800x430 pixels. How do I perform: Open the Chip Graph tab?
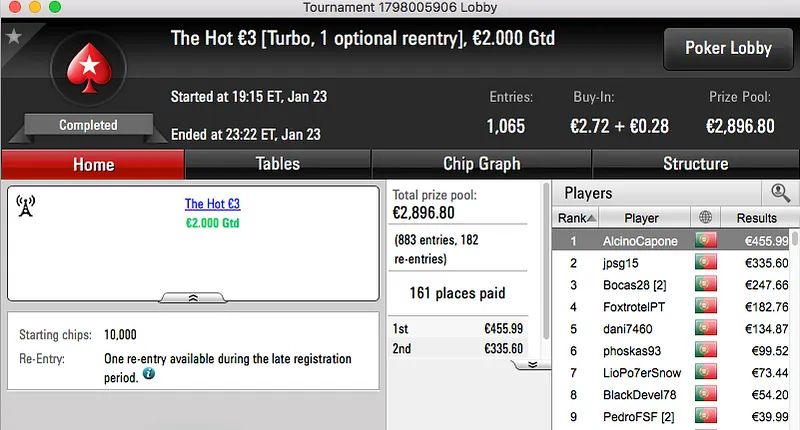tap(481, 164)
